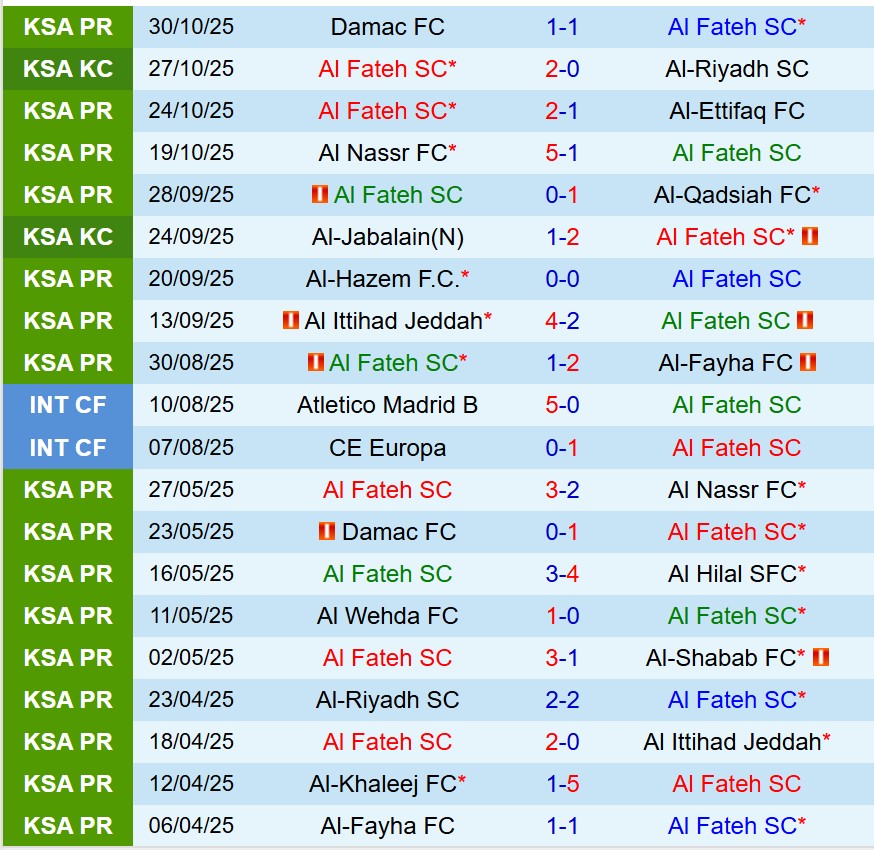This screenshot has height=850, width=874.
Task: Open the CE Europa team link
Action: click(387, 448)
